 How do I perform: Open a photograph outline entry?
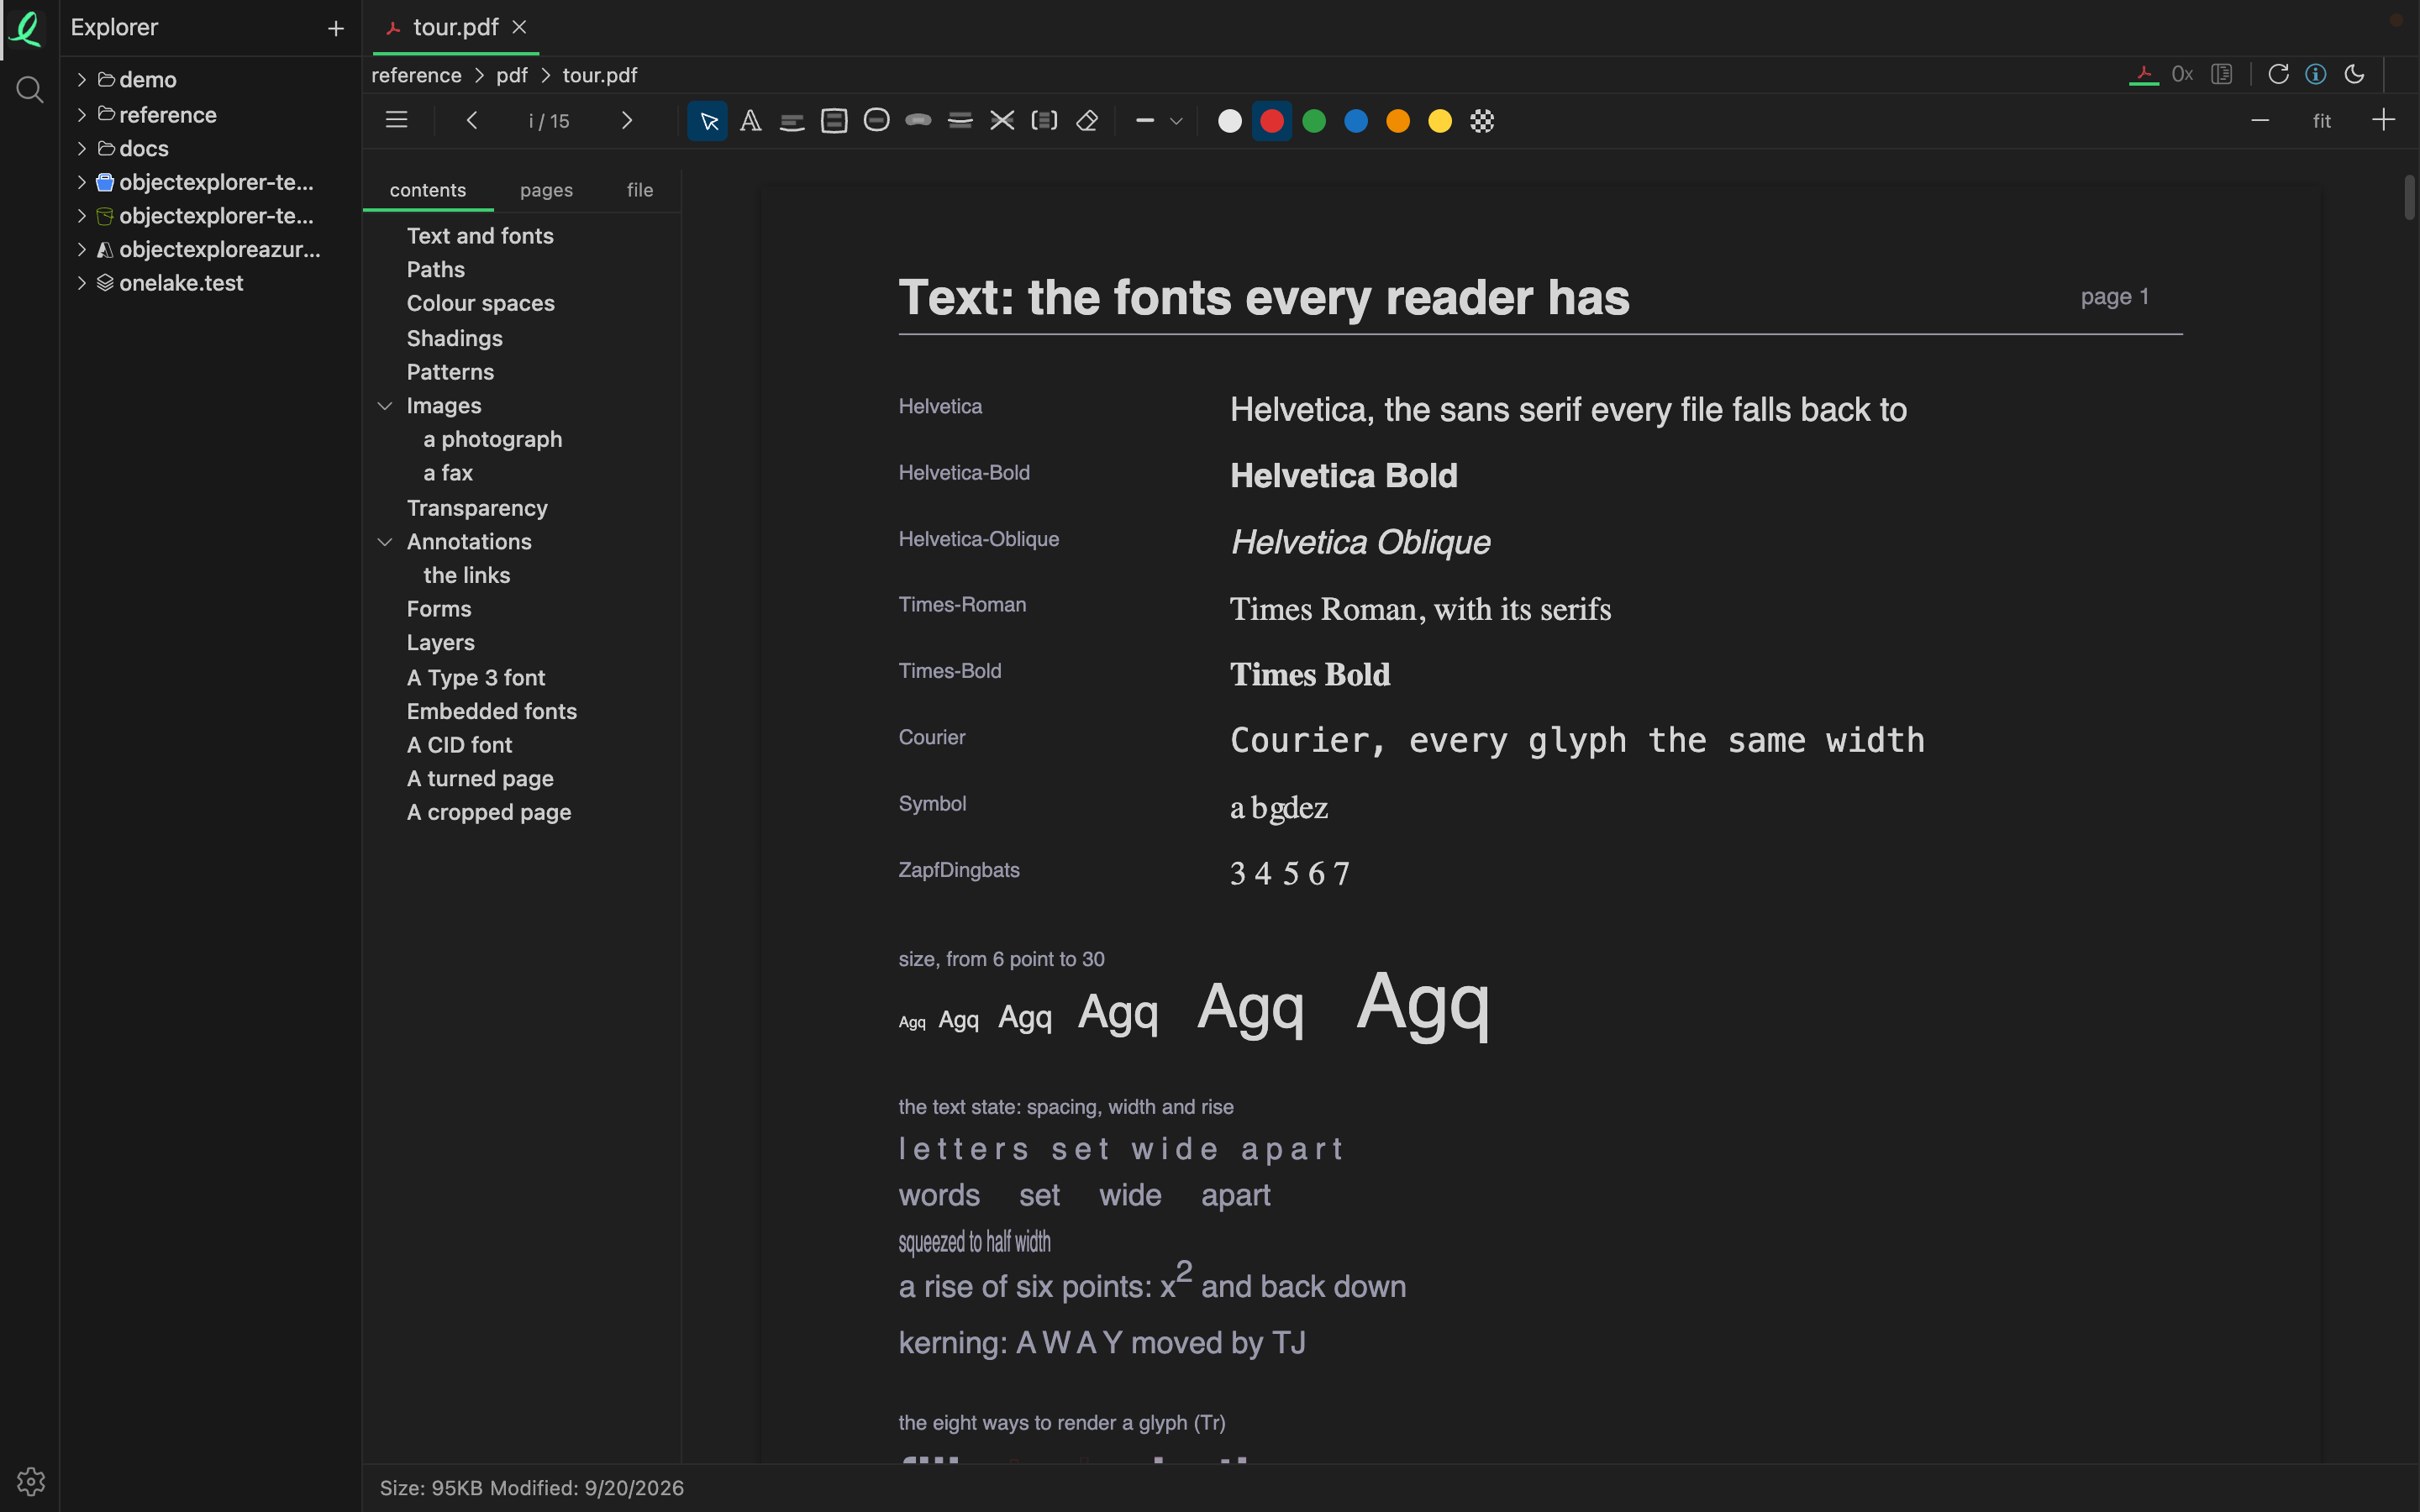492,439
